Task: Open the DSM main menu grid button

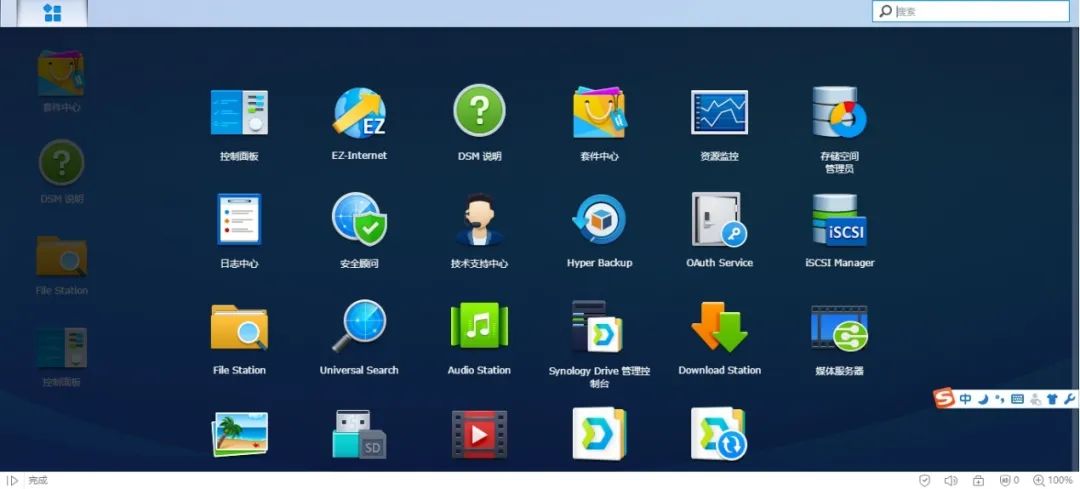Action: 52,13
